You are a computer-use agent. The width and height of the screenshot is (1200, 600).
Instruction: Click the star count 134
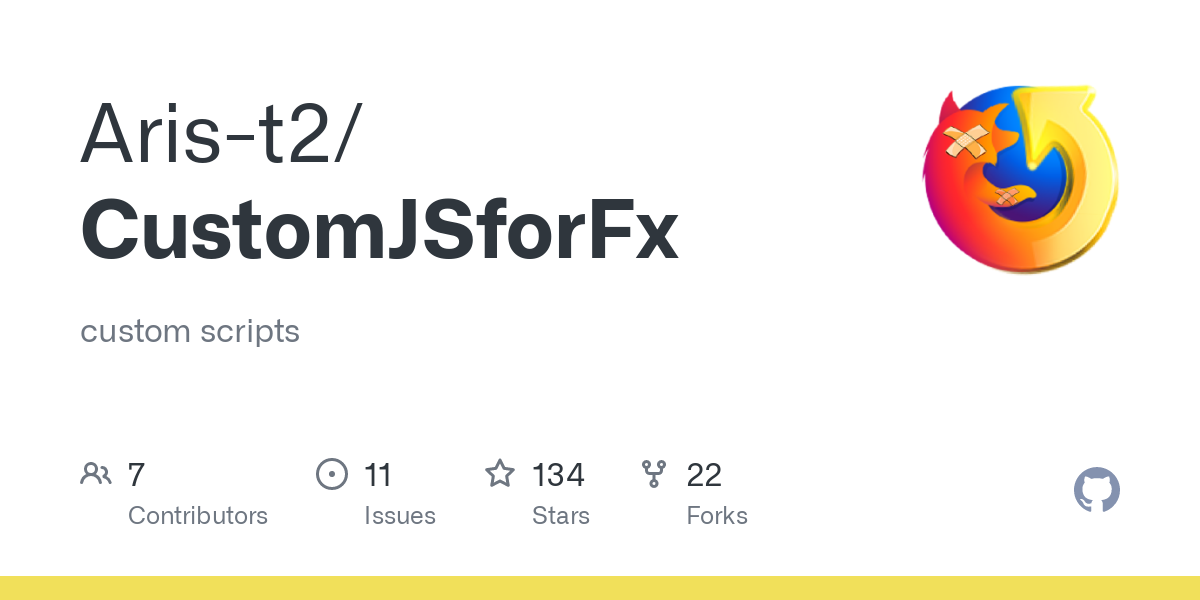558,475
